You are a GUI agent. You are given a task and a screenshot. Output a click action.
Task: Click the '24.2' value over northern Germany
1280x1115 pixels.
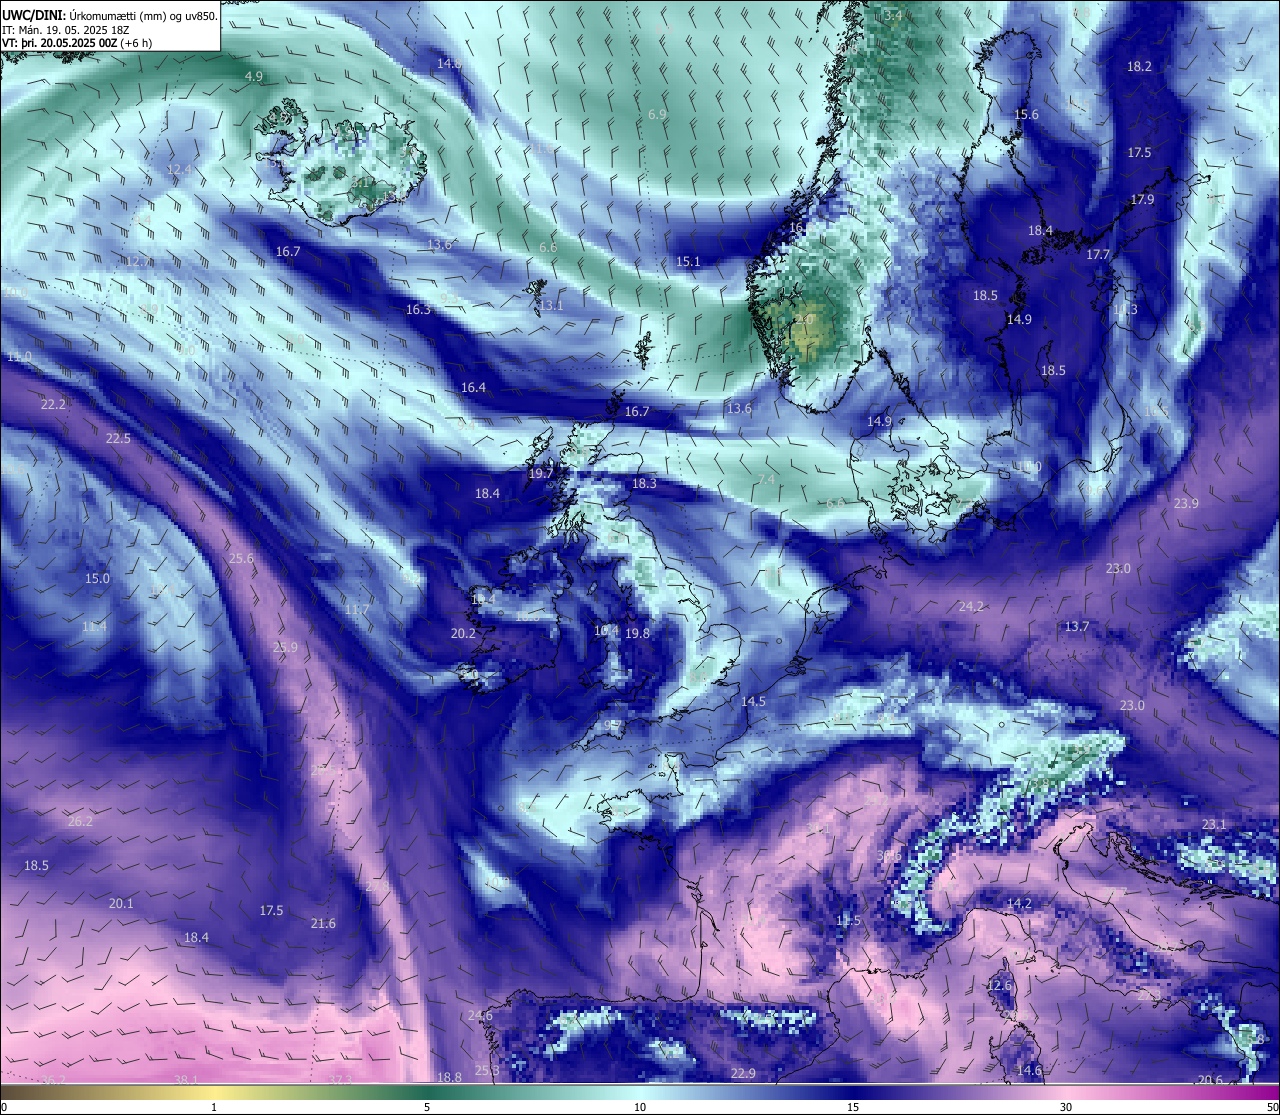click(971, 607)
